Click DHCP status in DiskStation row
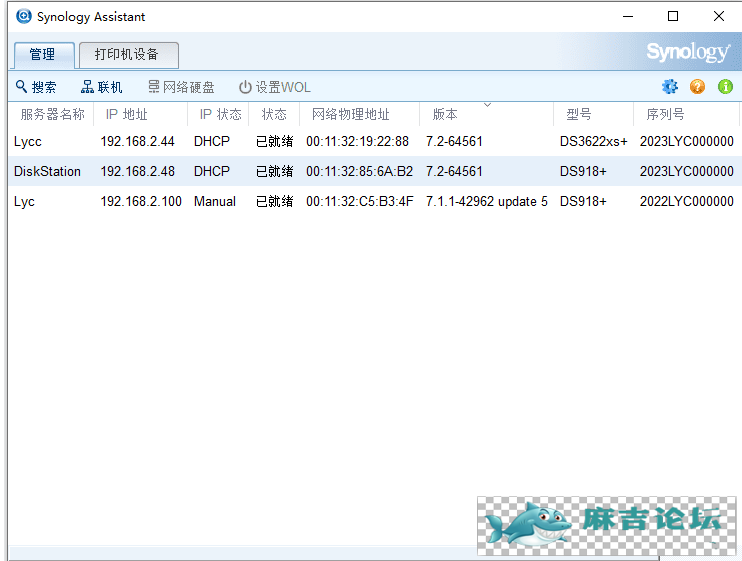The height and width of the screenshot is (561, 742). click(x=212, y=171)
